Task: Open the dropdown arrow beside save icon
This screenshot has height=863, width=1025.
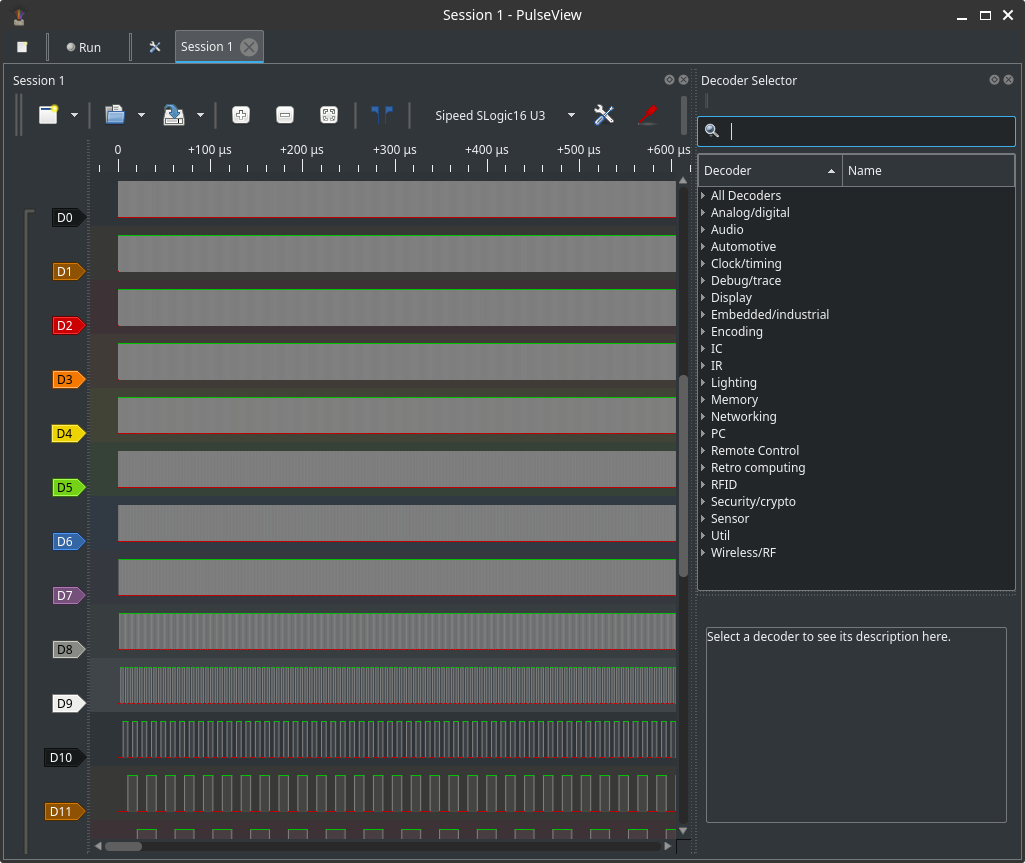Action: [x=200, y=115]
